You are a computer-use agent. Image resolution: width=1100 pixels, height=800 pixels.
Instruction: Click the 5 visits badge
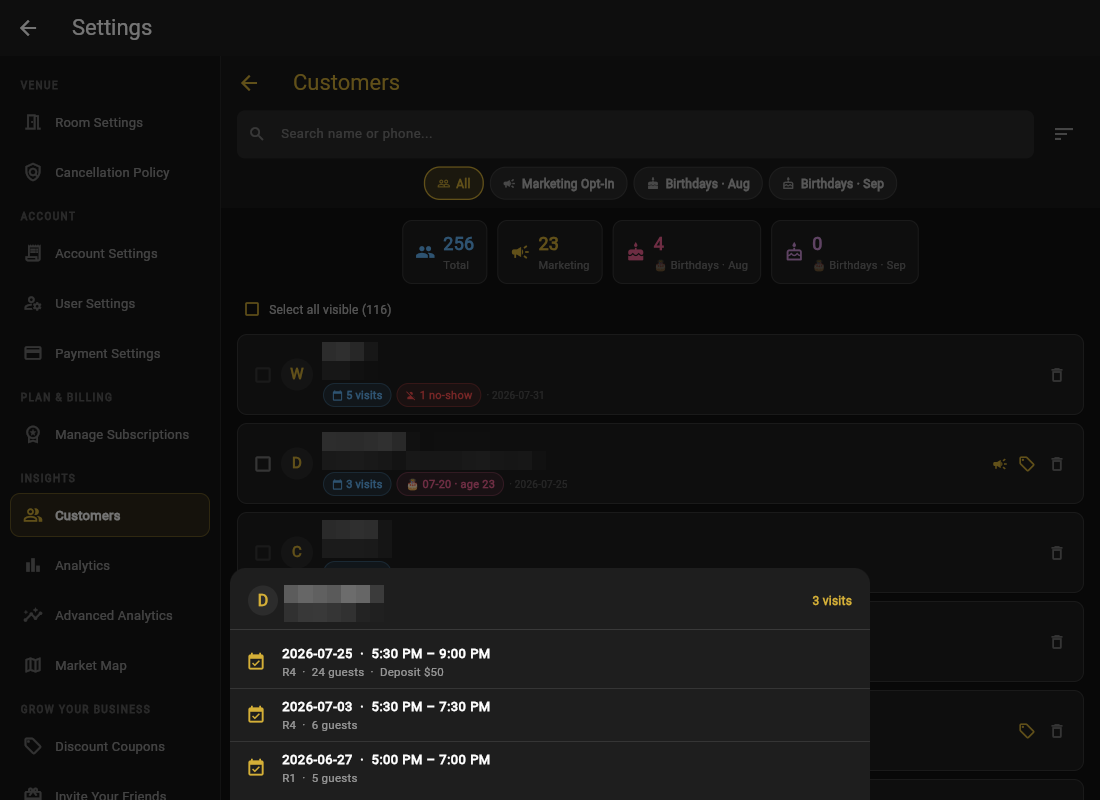point(357,395)
